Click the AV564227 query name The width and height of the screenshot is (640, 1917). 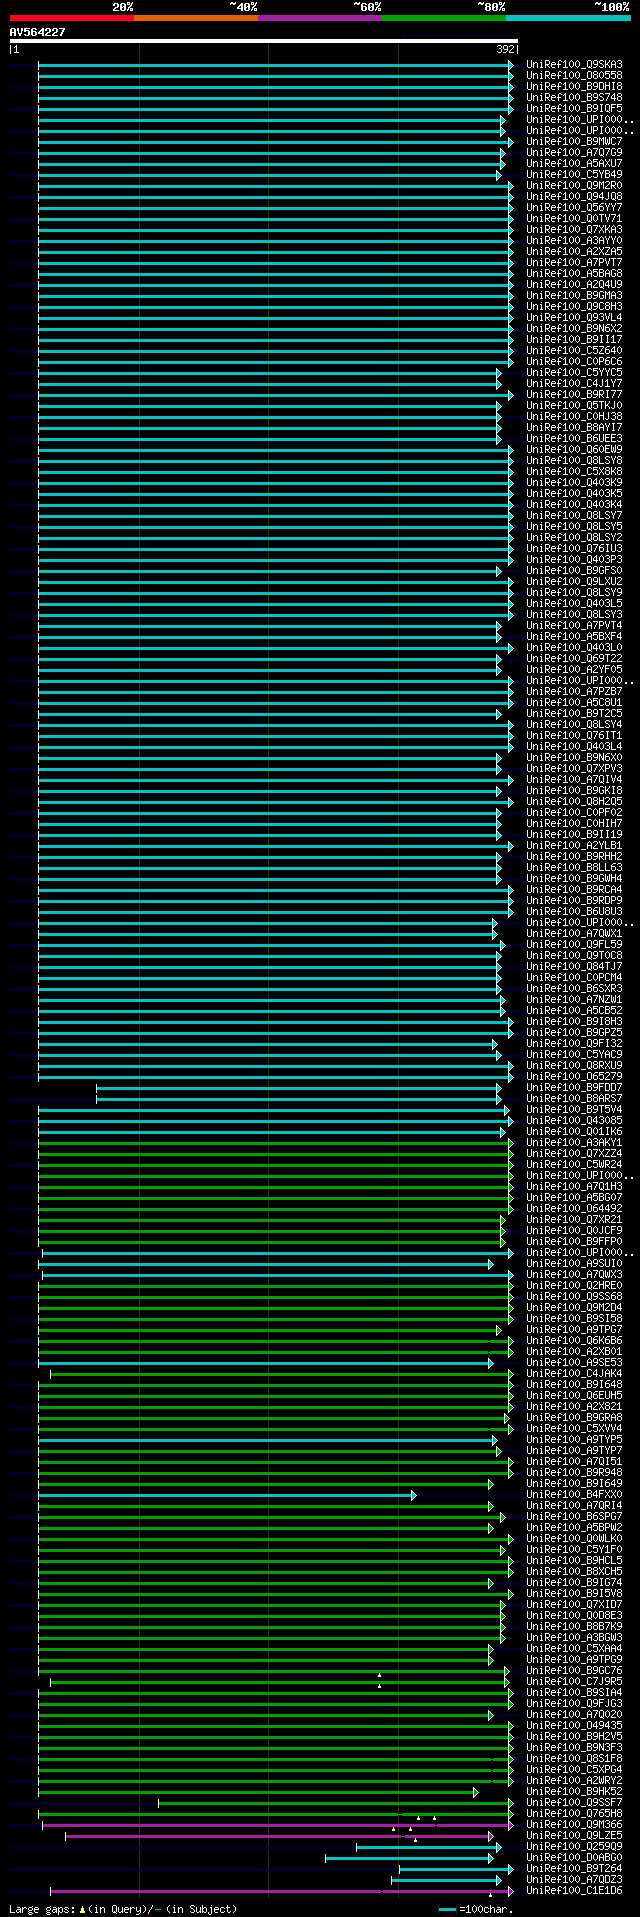[x=38, y=32]
